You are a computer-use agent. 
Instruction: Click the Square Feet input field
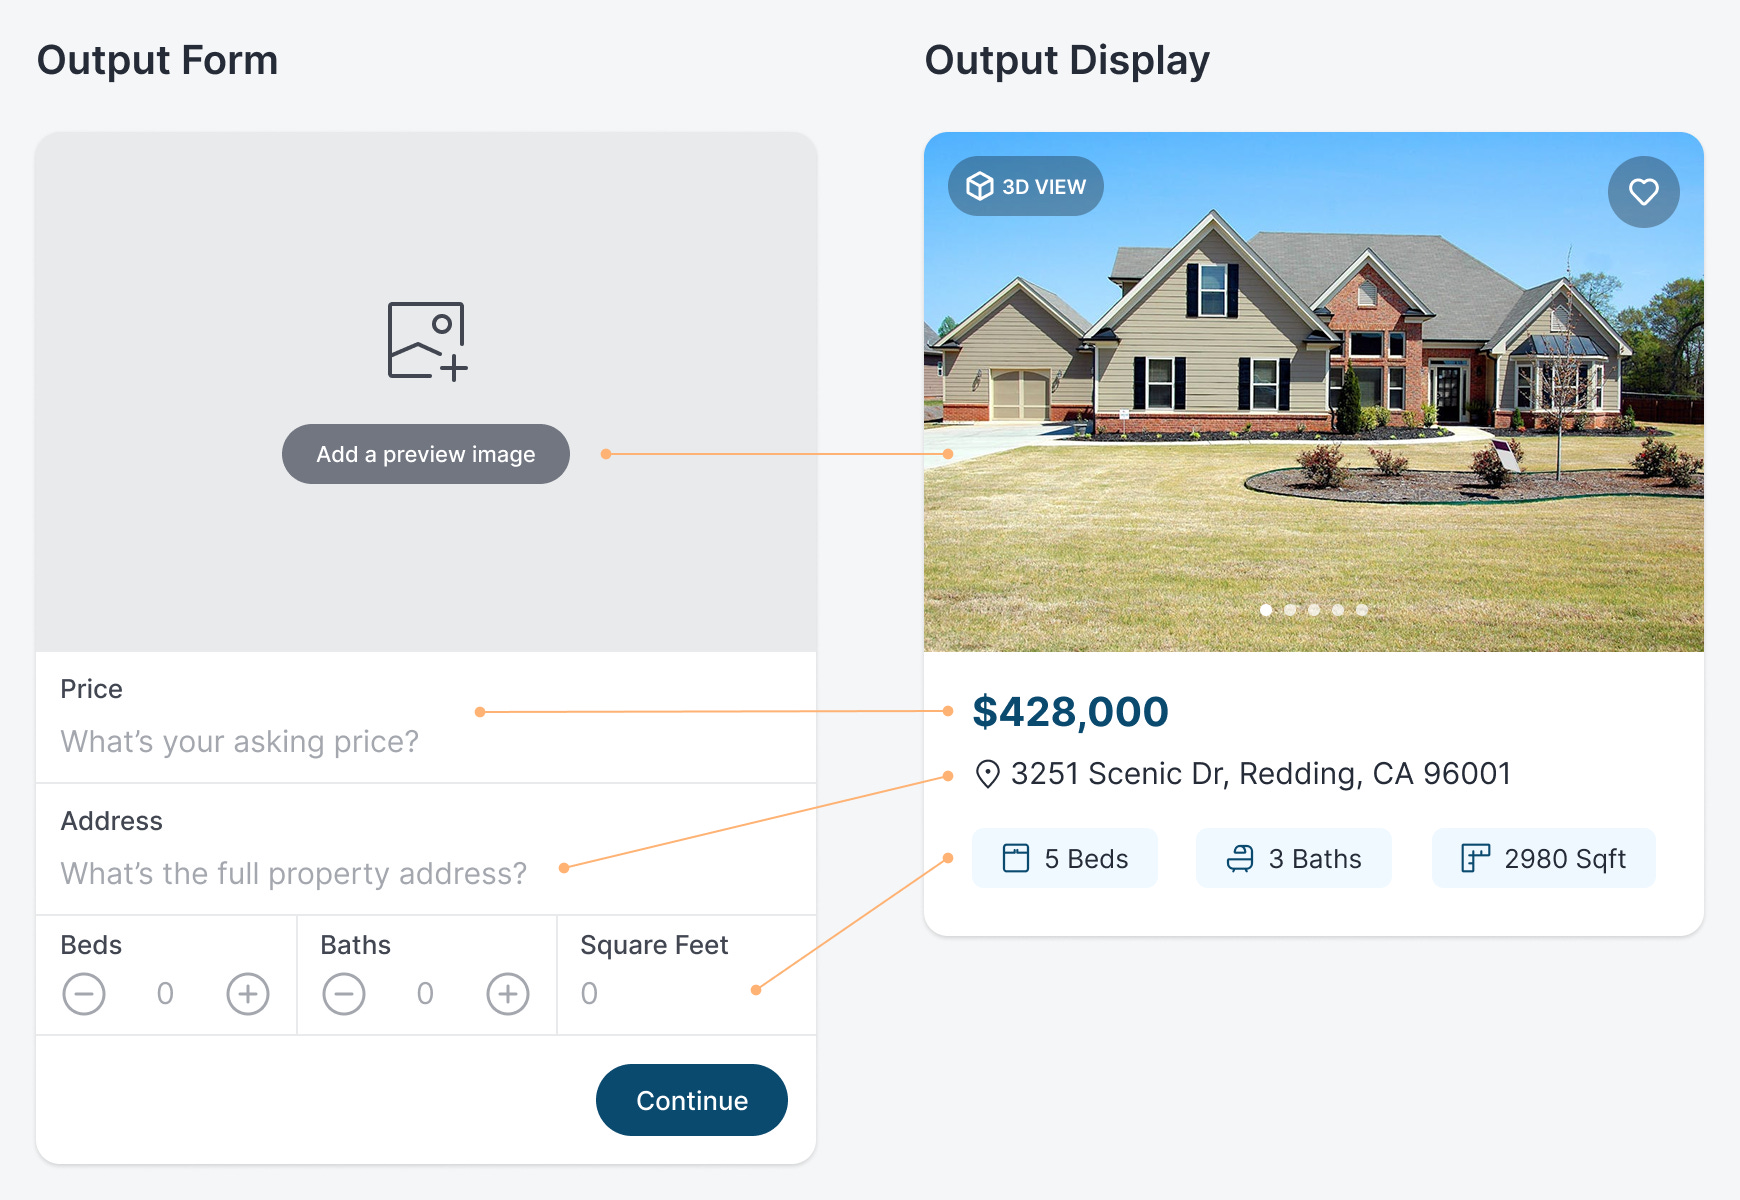660,994
